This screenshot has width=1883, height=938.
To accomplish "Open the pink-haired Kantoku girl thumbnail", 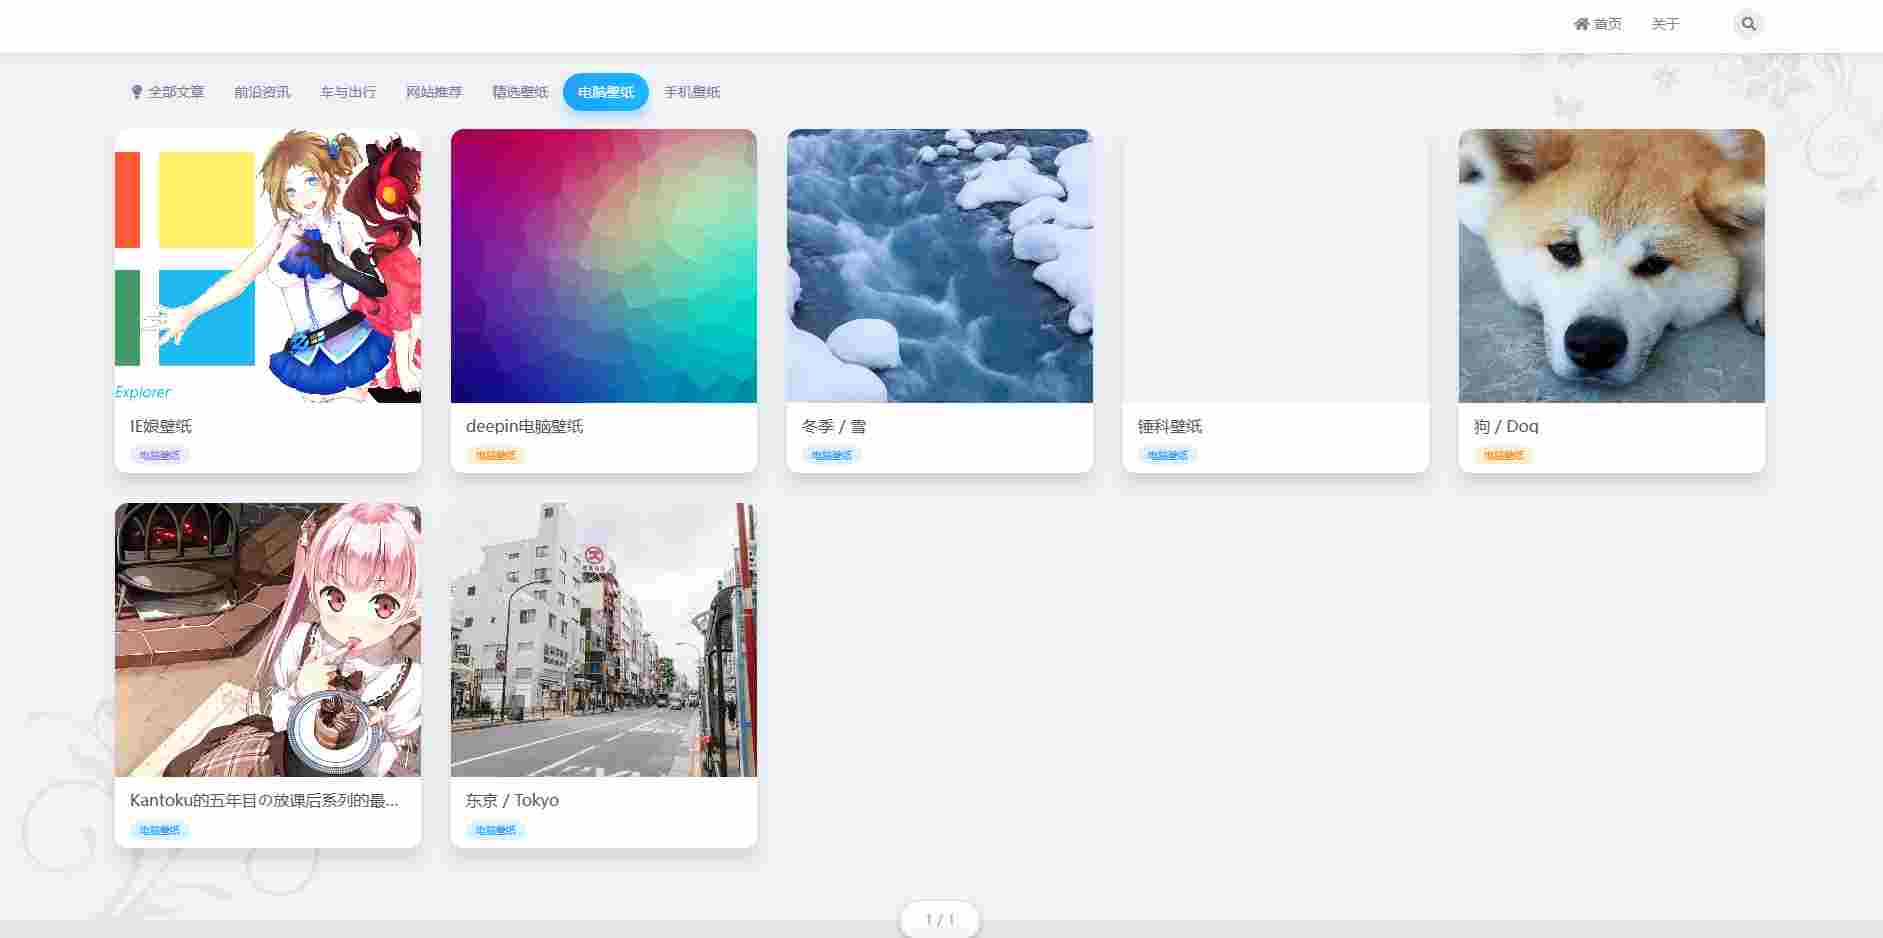I will tap(268, 640).
